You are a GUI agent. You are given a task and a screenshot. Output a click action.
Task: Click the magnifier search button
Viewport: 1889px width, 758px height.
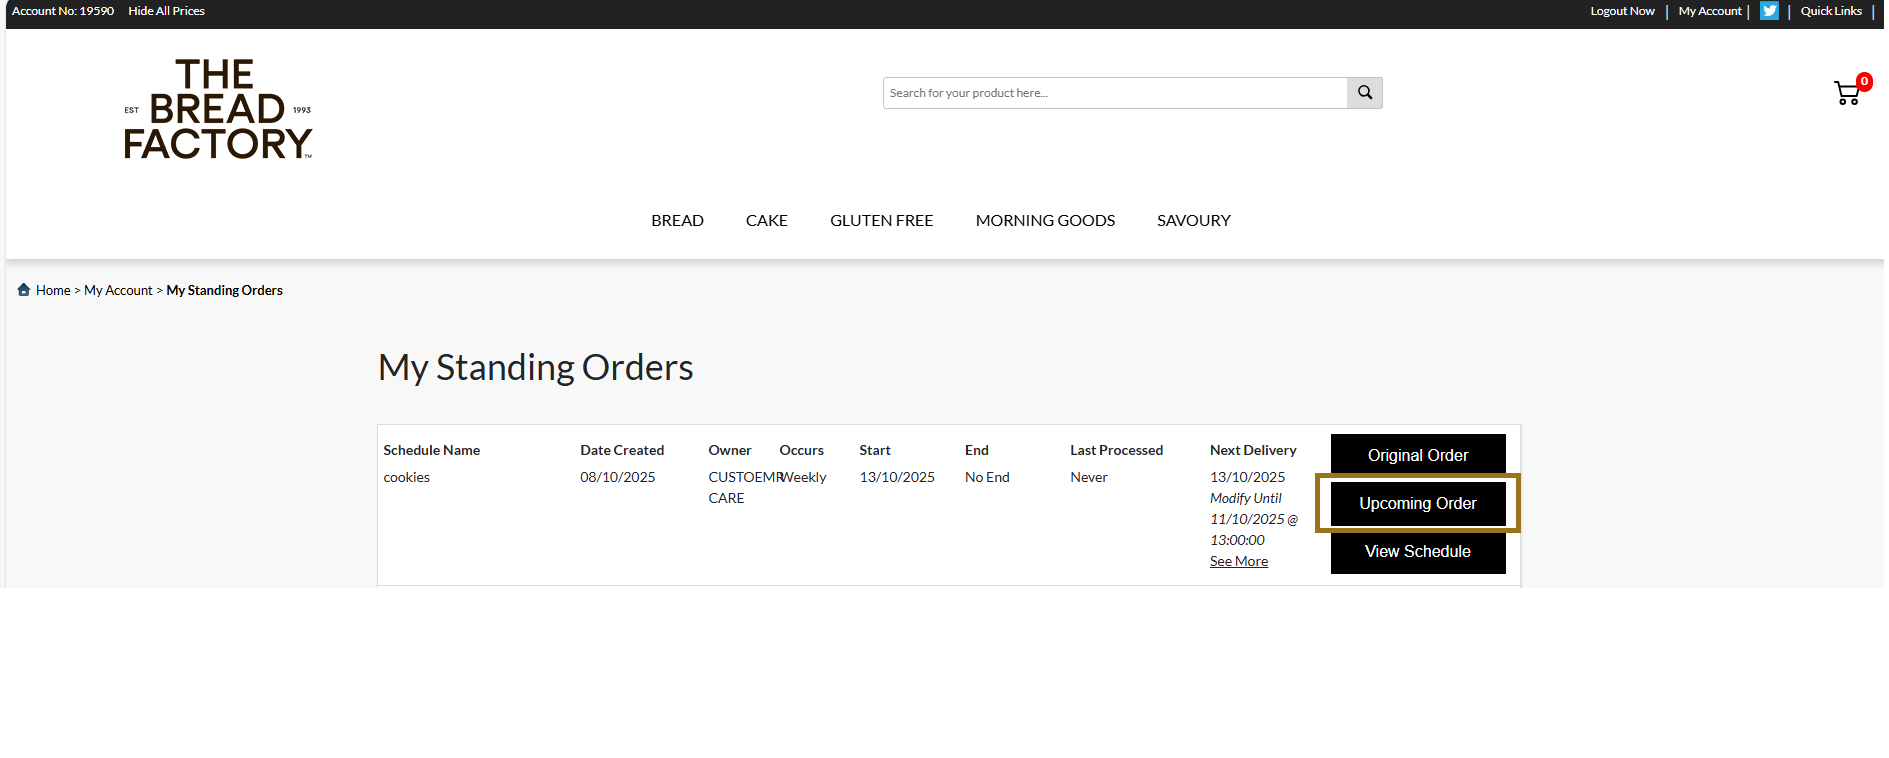[1364, 93]
